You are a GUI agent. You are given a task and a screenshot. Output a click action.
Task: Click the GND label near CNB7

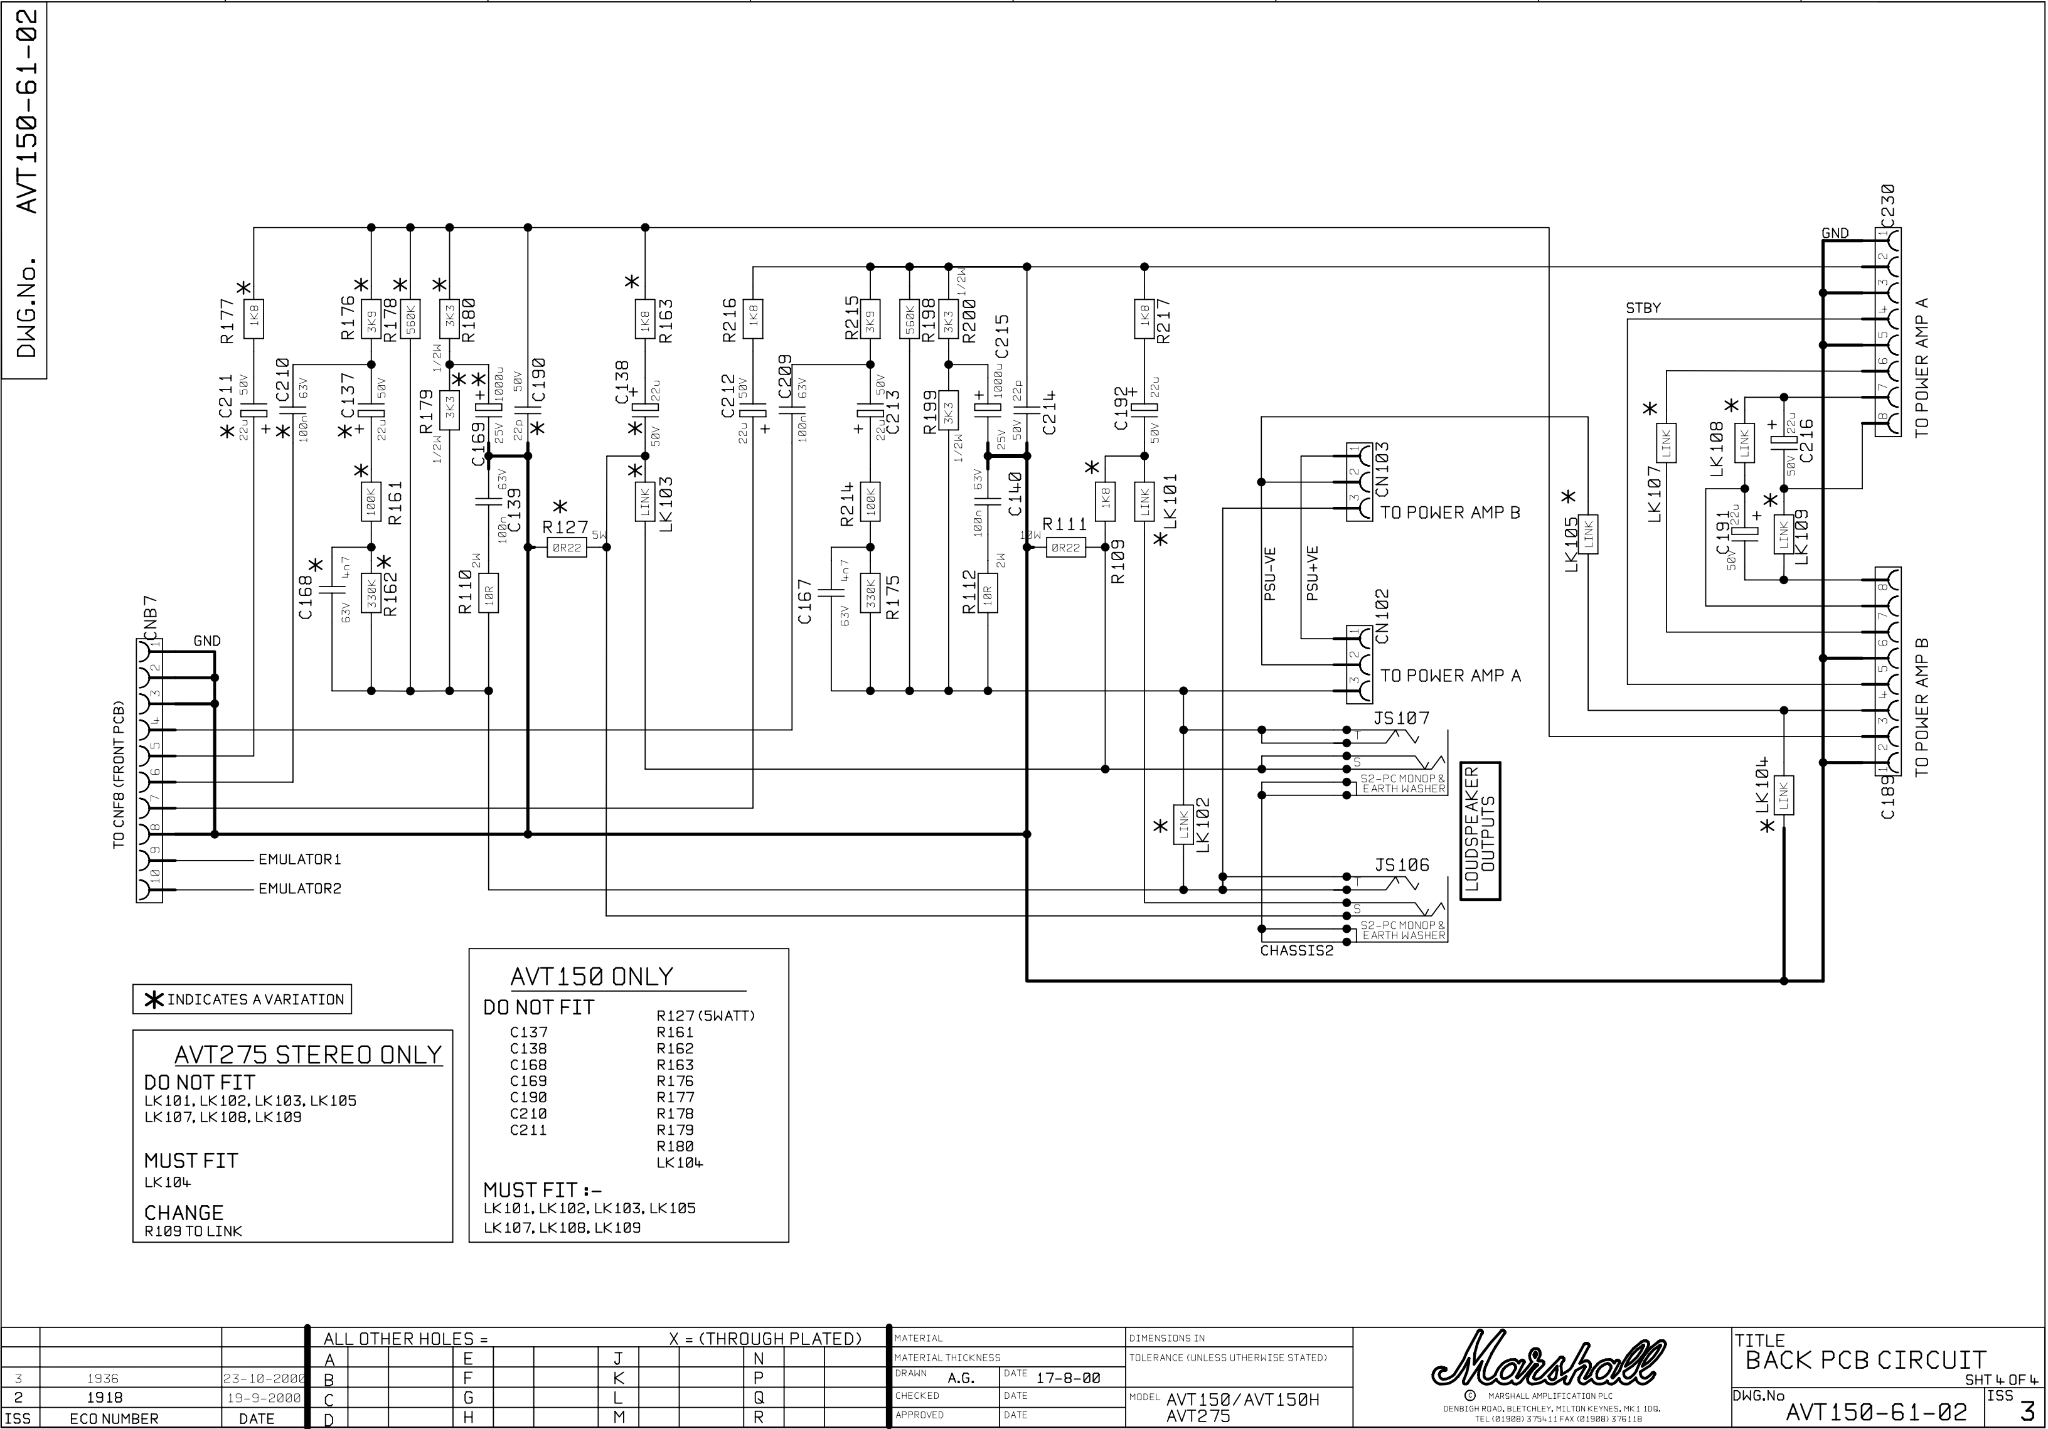[x=207, y=641]
